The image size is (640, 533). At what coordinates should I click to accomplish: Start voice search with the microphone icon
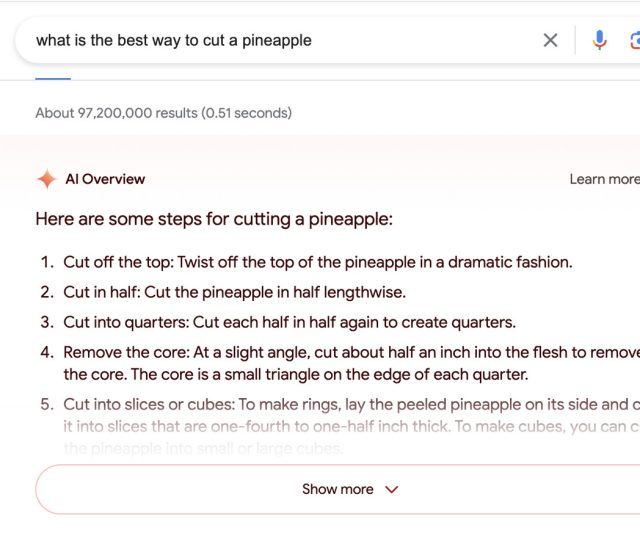click(x=599, y=40)
